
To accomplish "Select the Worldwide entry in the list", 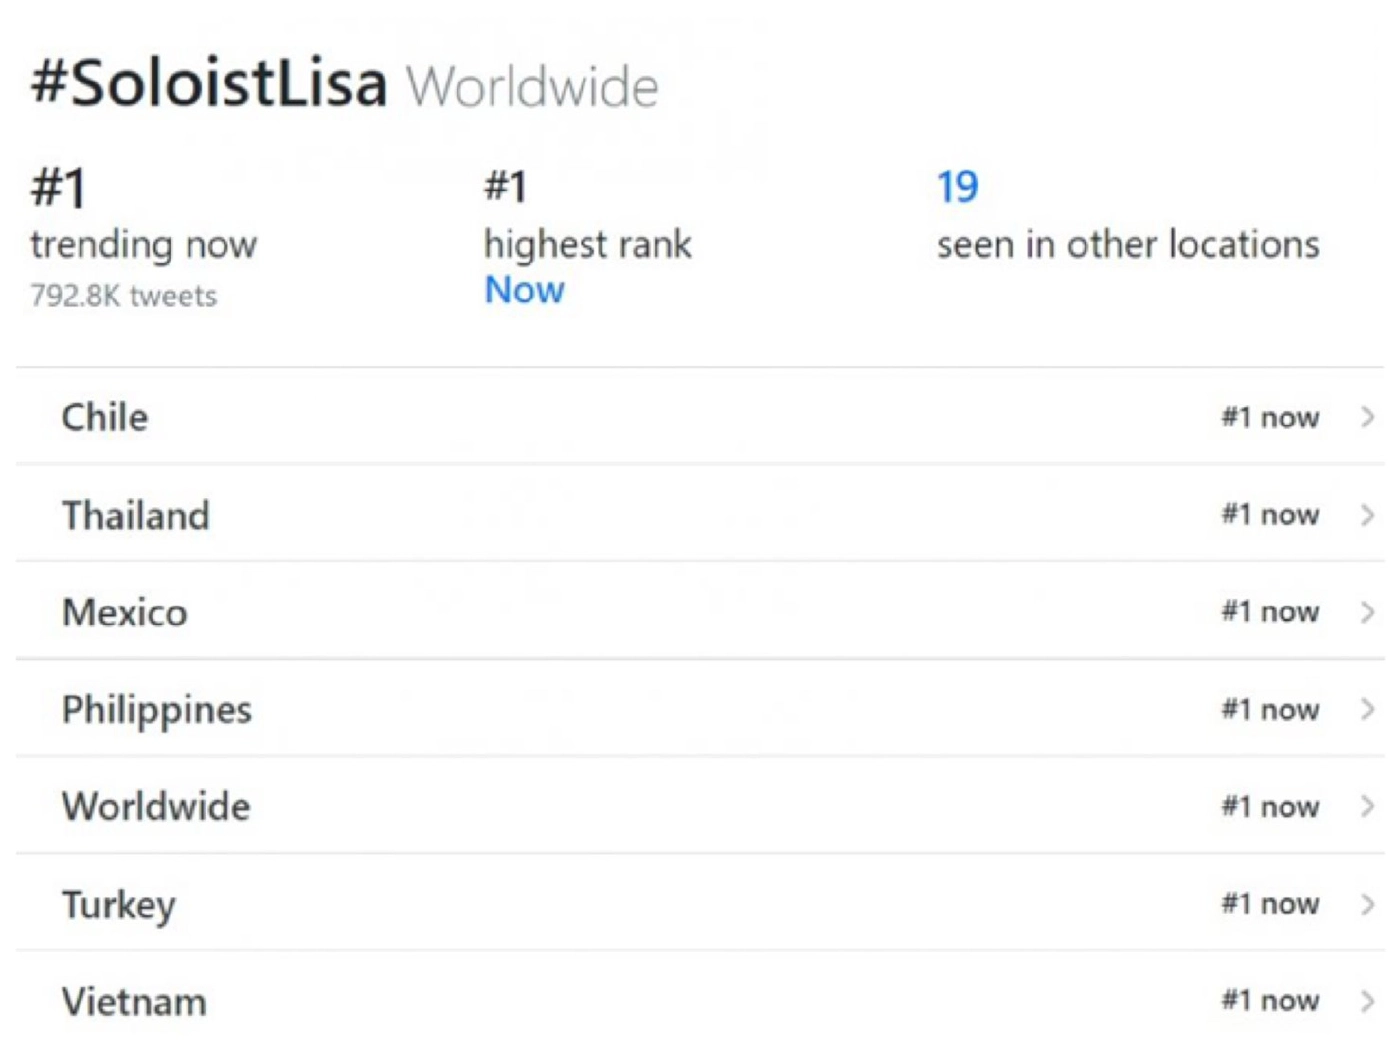I will coord(156,806).
